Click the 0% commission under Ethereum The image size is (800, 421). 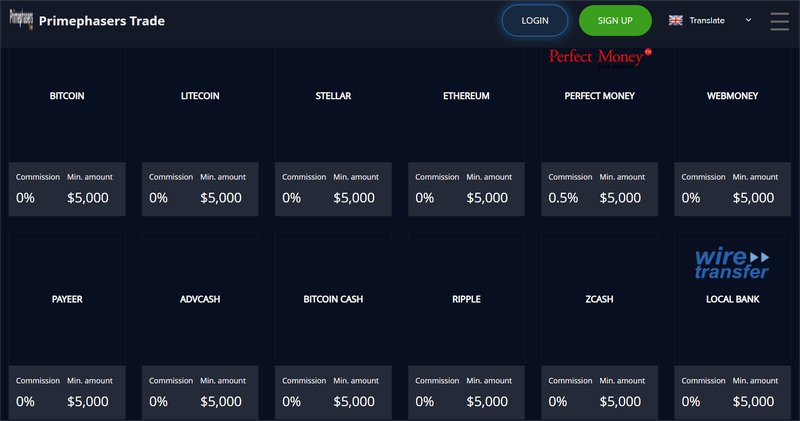click(x=424, y=198)
